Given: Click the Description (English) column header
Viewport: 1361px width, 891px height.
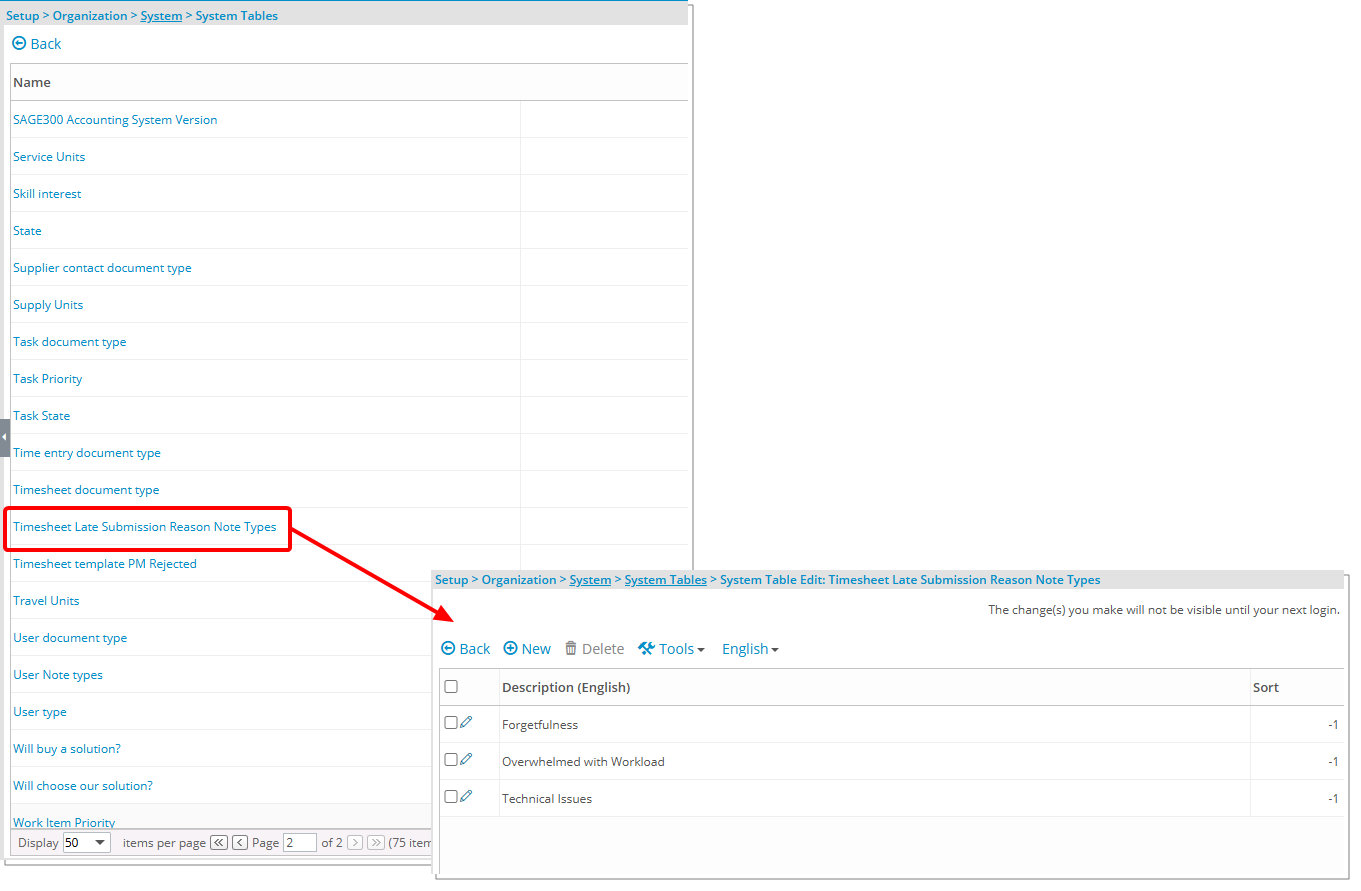Looking at the screenshot, I should tap(566, 687).
